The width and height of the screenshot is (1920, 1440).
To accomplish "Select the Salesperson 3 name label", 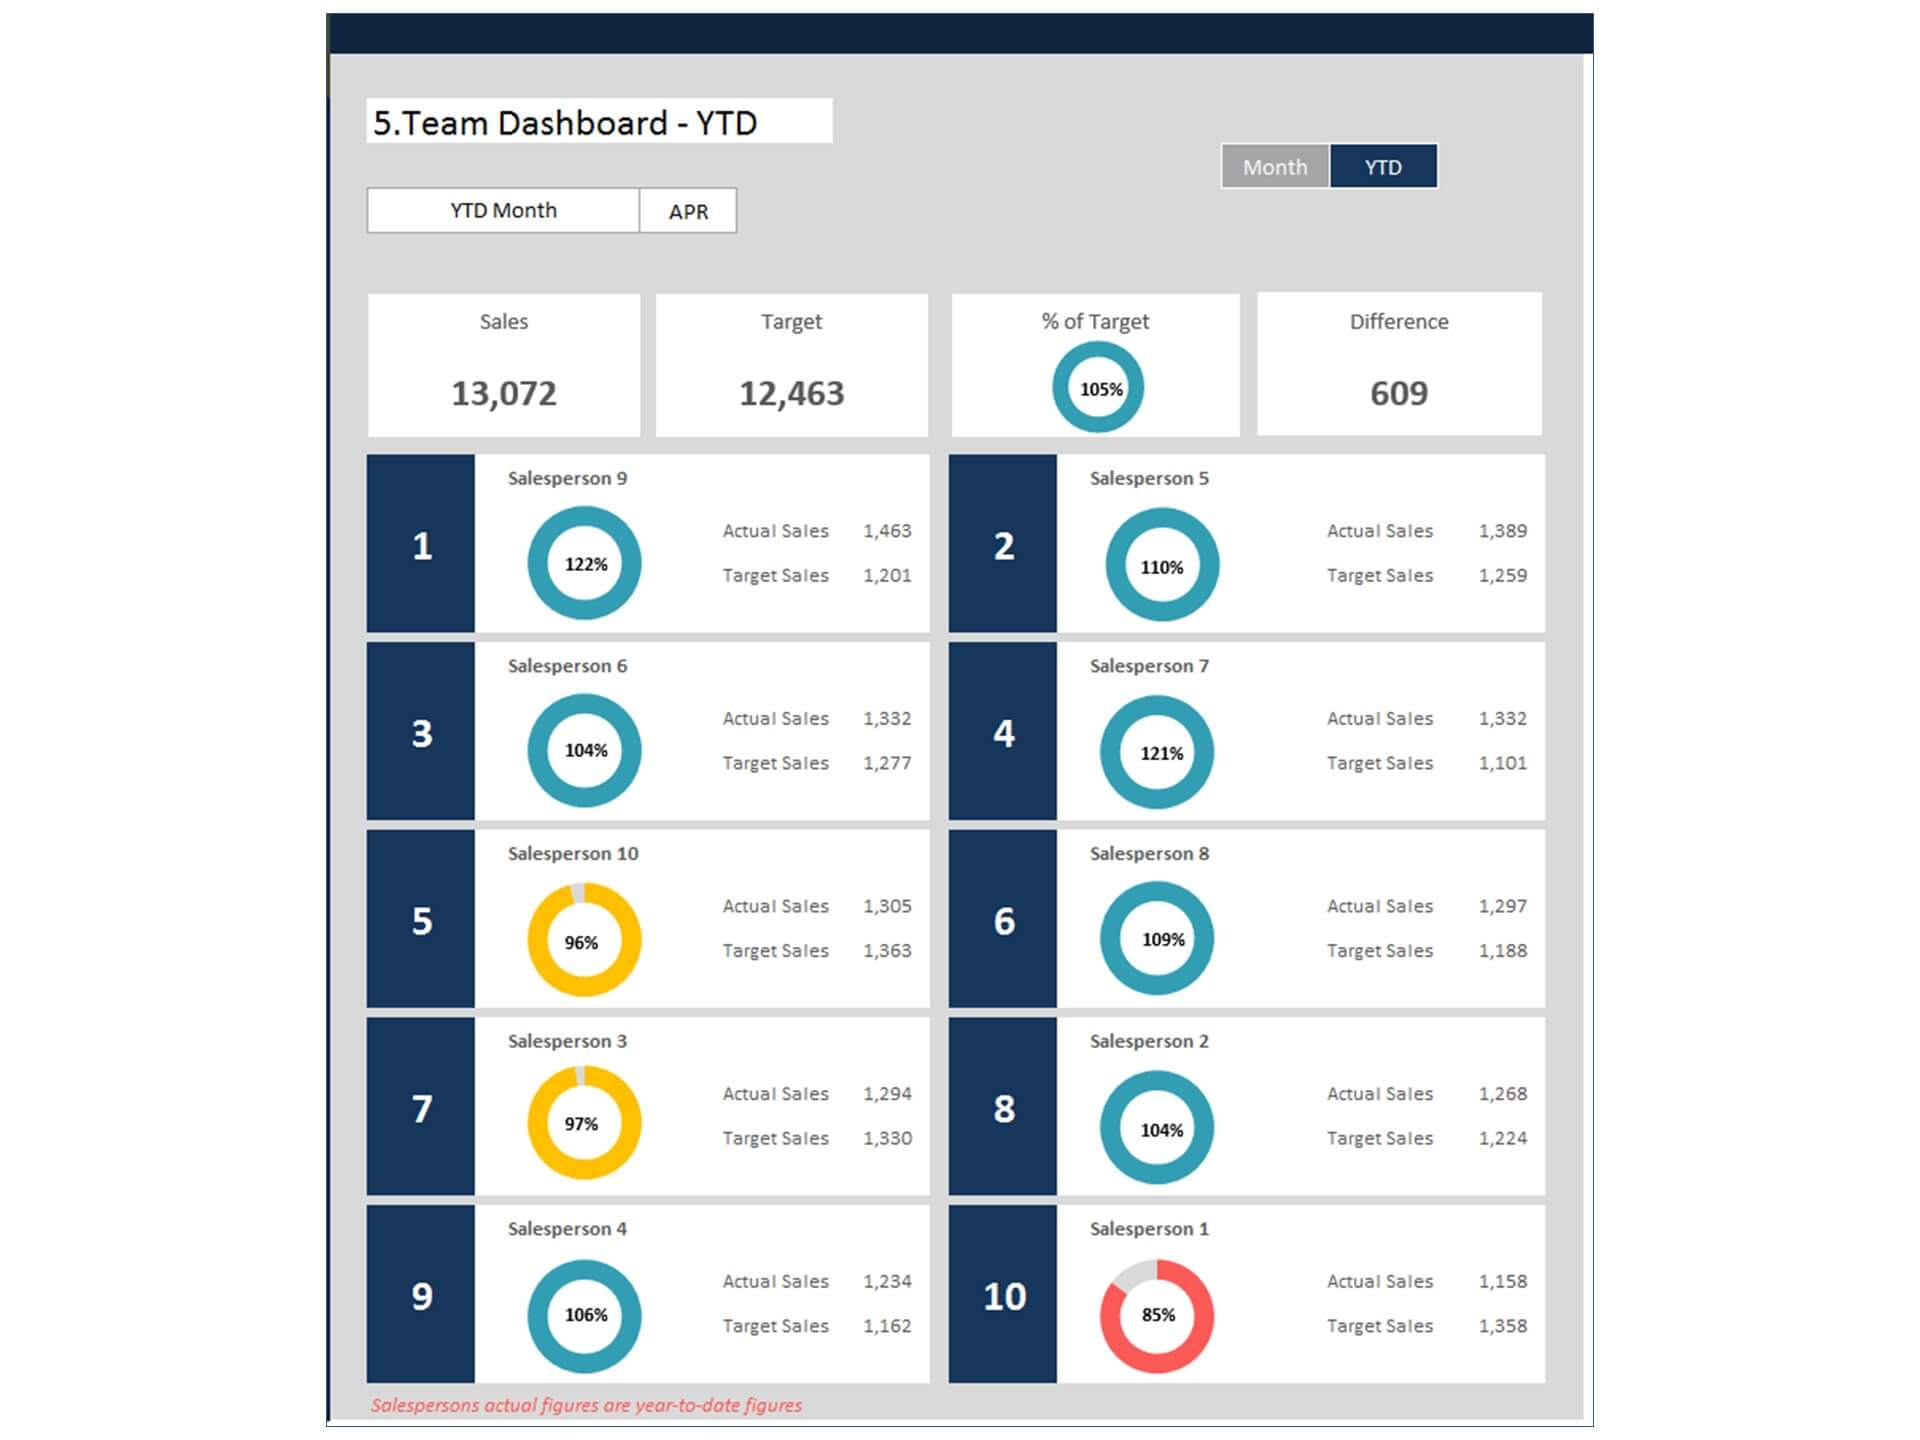I will pyautogui.click(x=567, y=1042).
